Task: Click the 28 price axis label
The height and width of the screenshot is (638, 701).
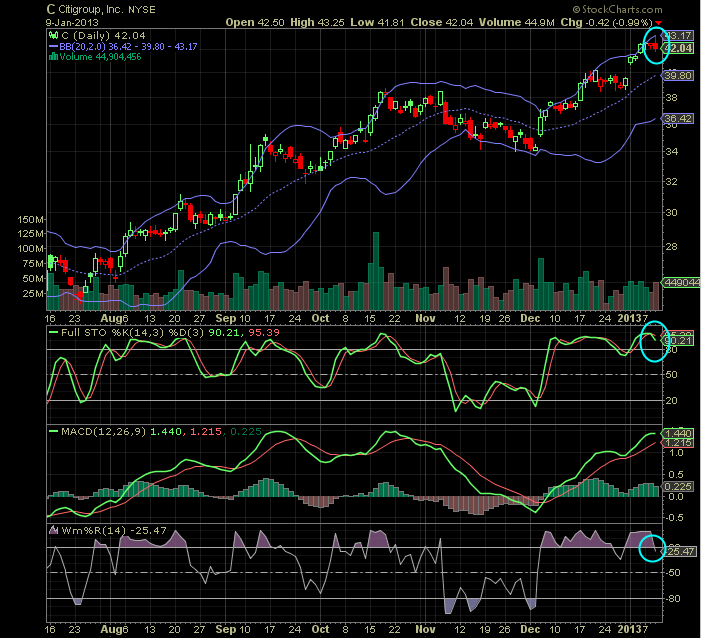Action: 671,247
